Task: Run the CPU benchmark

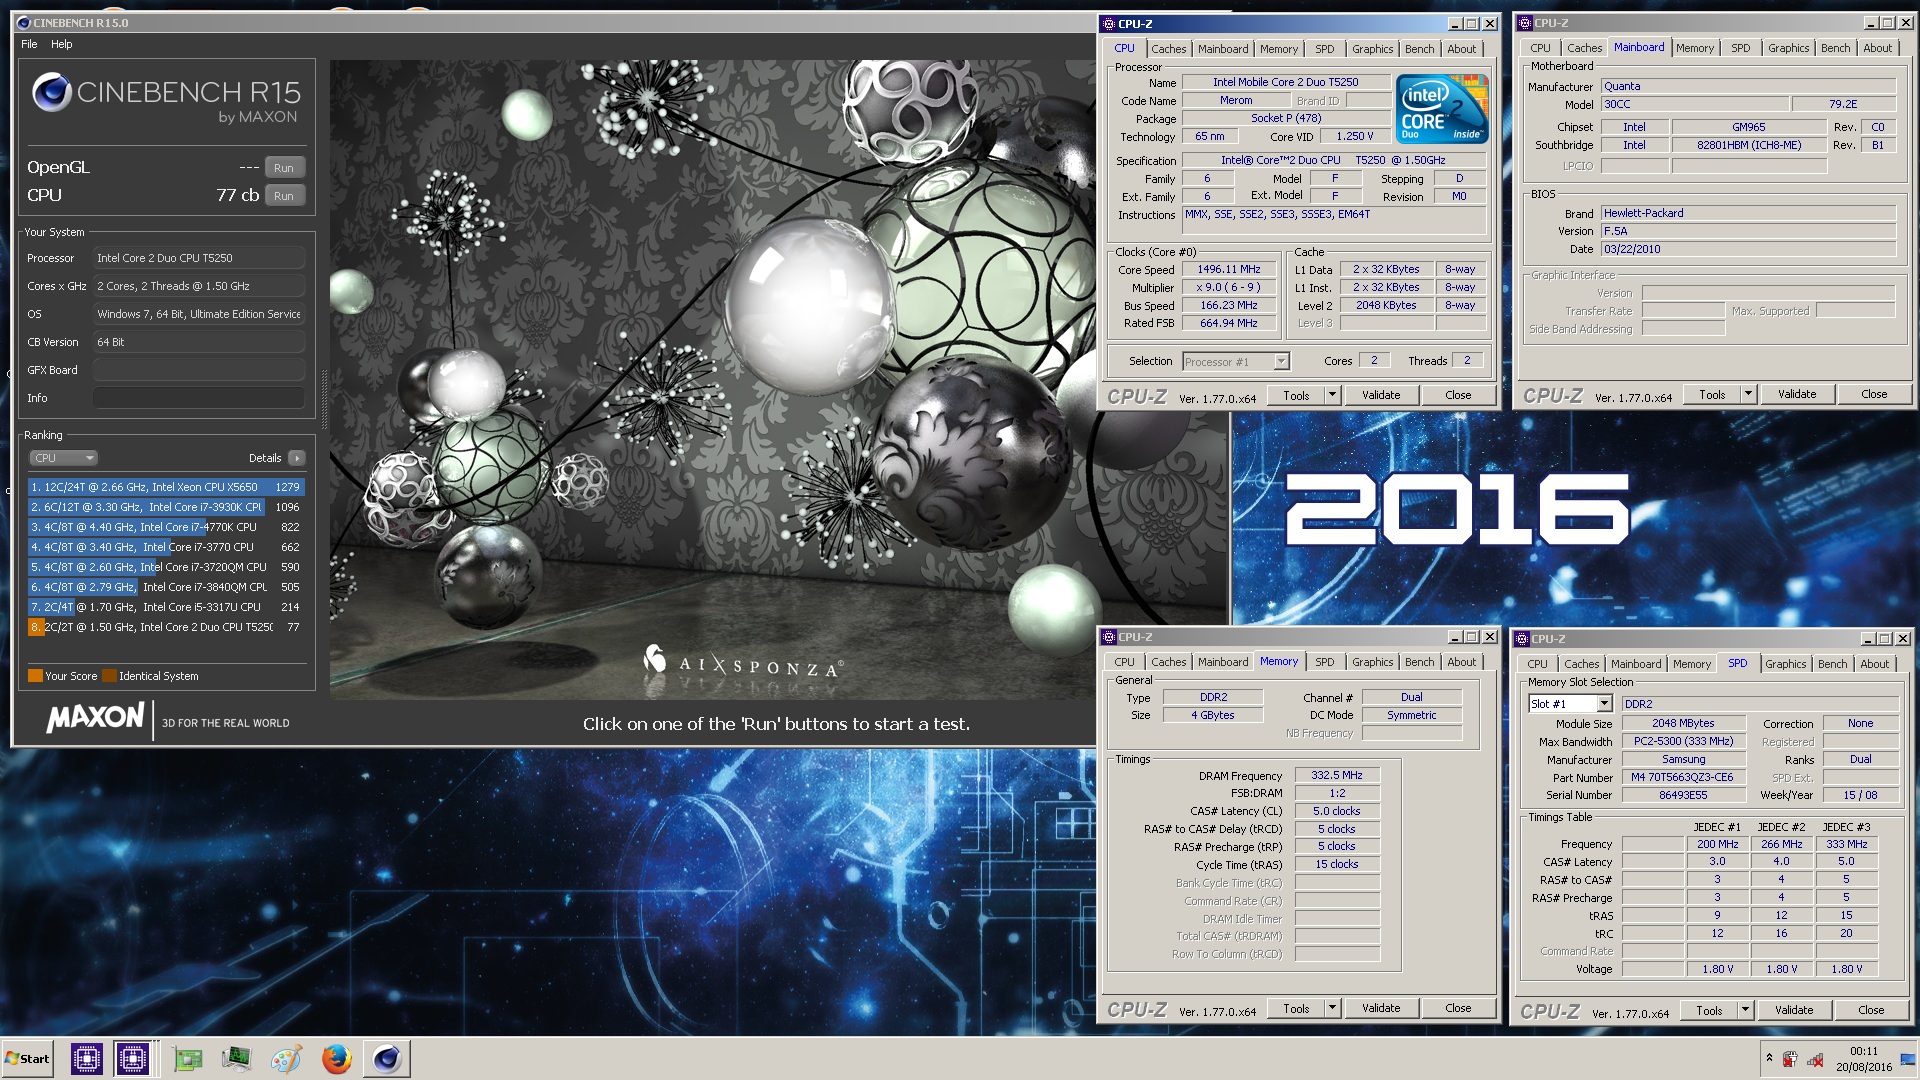Action: pyautogui.click(x=284, y=196)
